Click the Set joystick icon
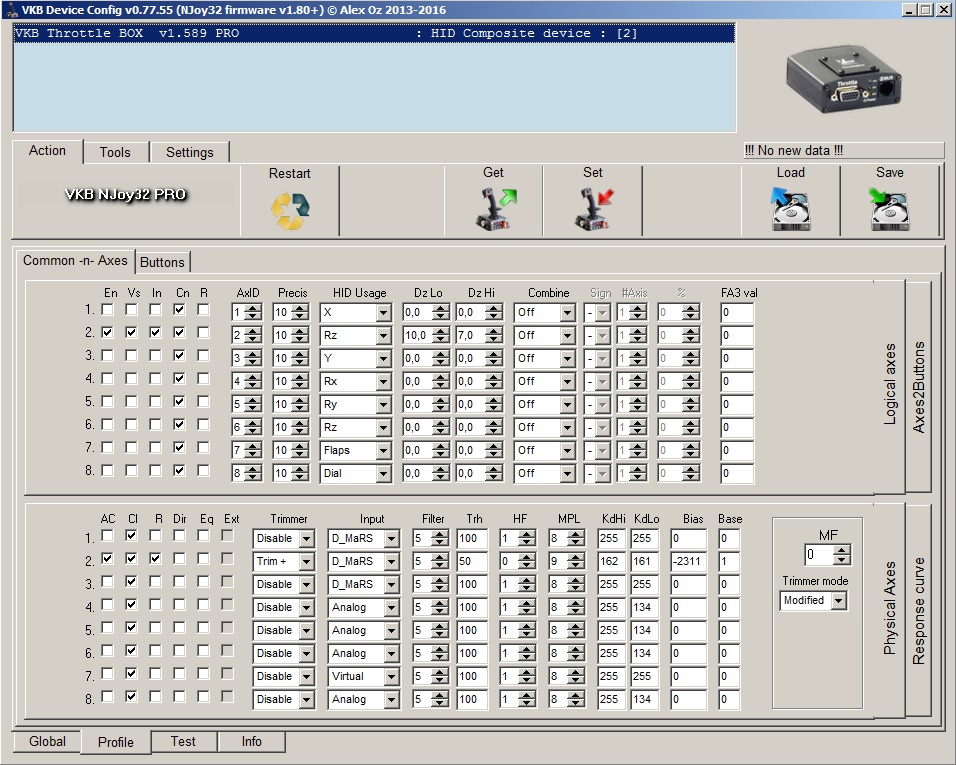The height and width of the screenshot is (765, 956). click(592, 210)
